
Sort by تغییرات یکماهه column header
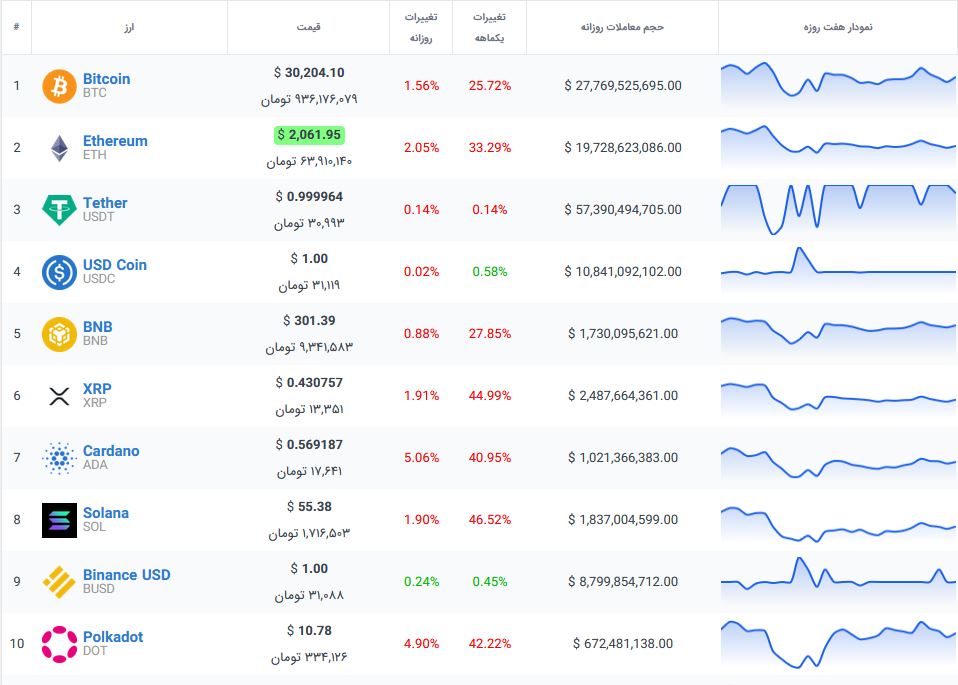point(489,27)
